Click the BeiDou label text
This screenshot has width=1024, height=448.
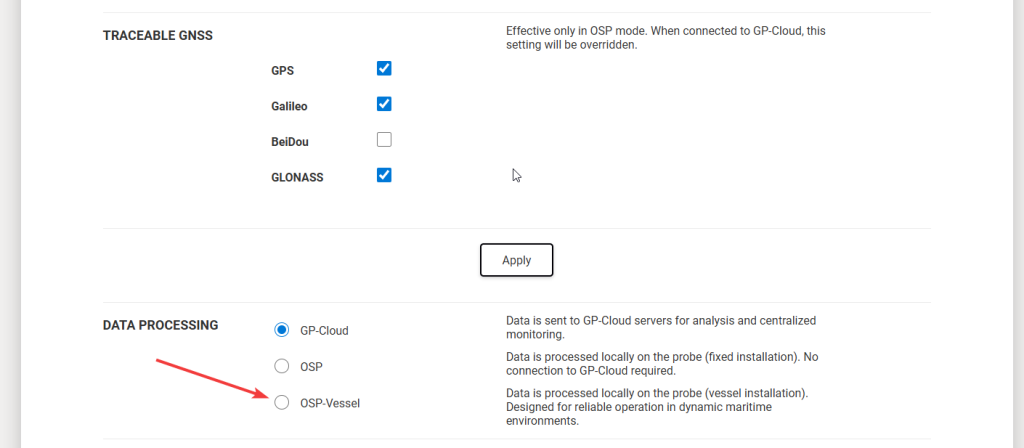tap(290, 142)
